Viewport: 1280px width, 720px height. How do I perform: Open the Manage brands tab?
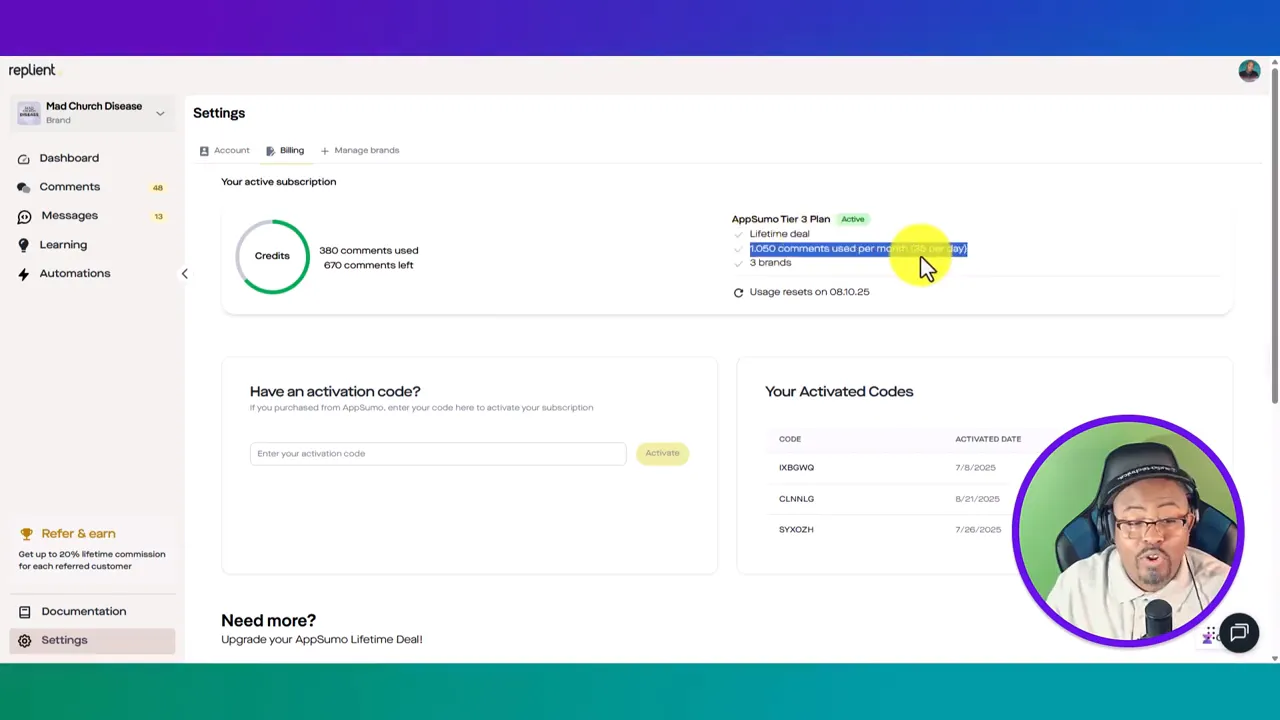coord(360,150)
